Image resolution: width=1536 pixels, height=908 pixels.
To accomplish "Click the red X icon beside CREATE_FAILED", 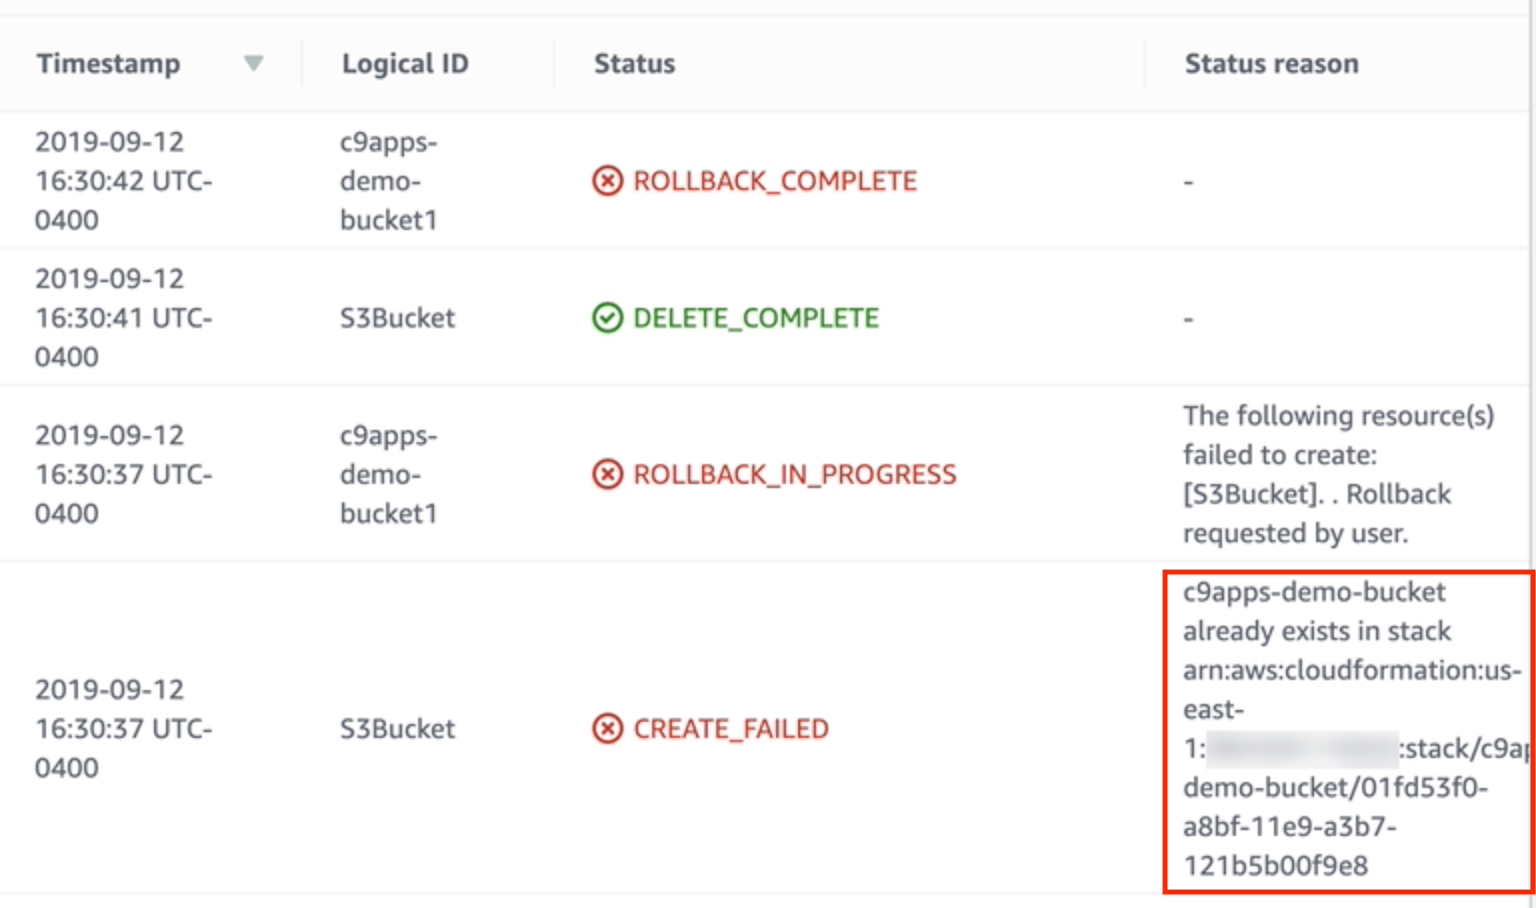I will (x=608, y=729).
